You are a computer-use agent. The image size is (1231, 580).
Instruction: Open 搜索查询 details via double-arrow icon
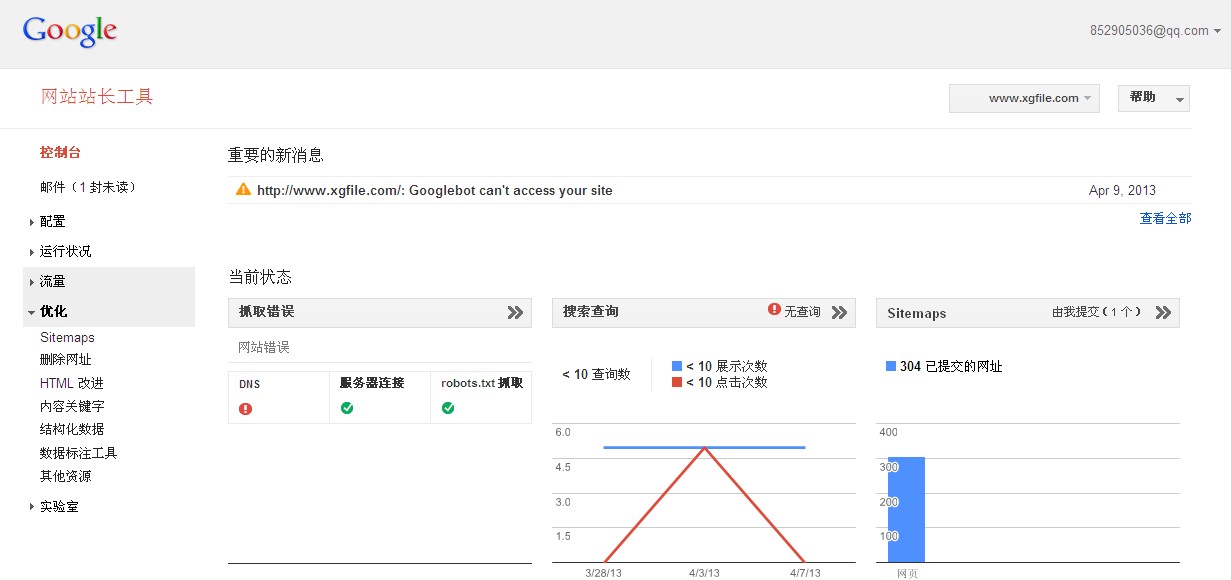[x=839, y=313]
